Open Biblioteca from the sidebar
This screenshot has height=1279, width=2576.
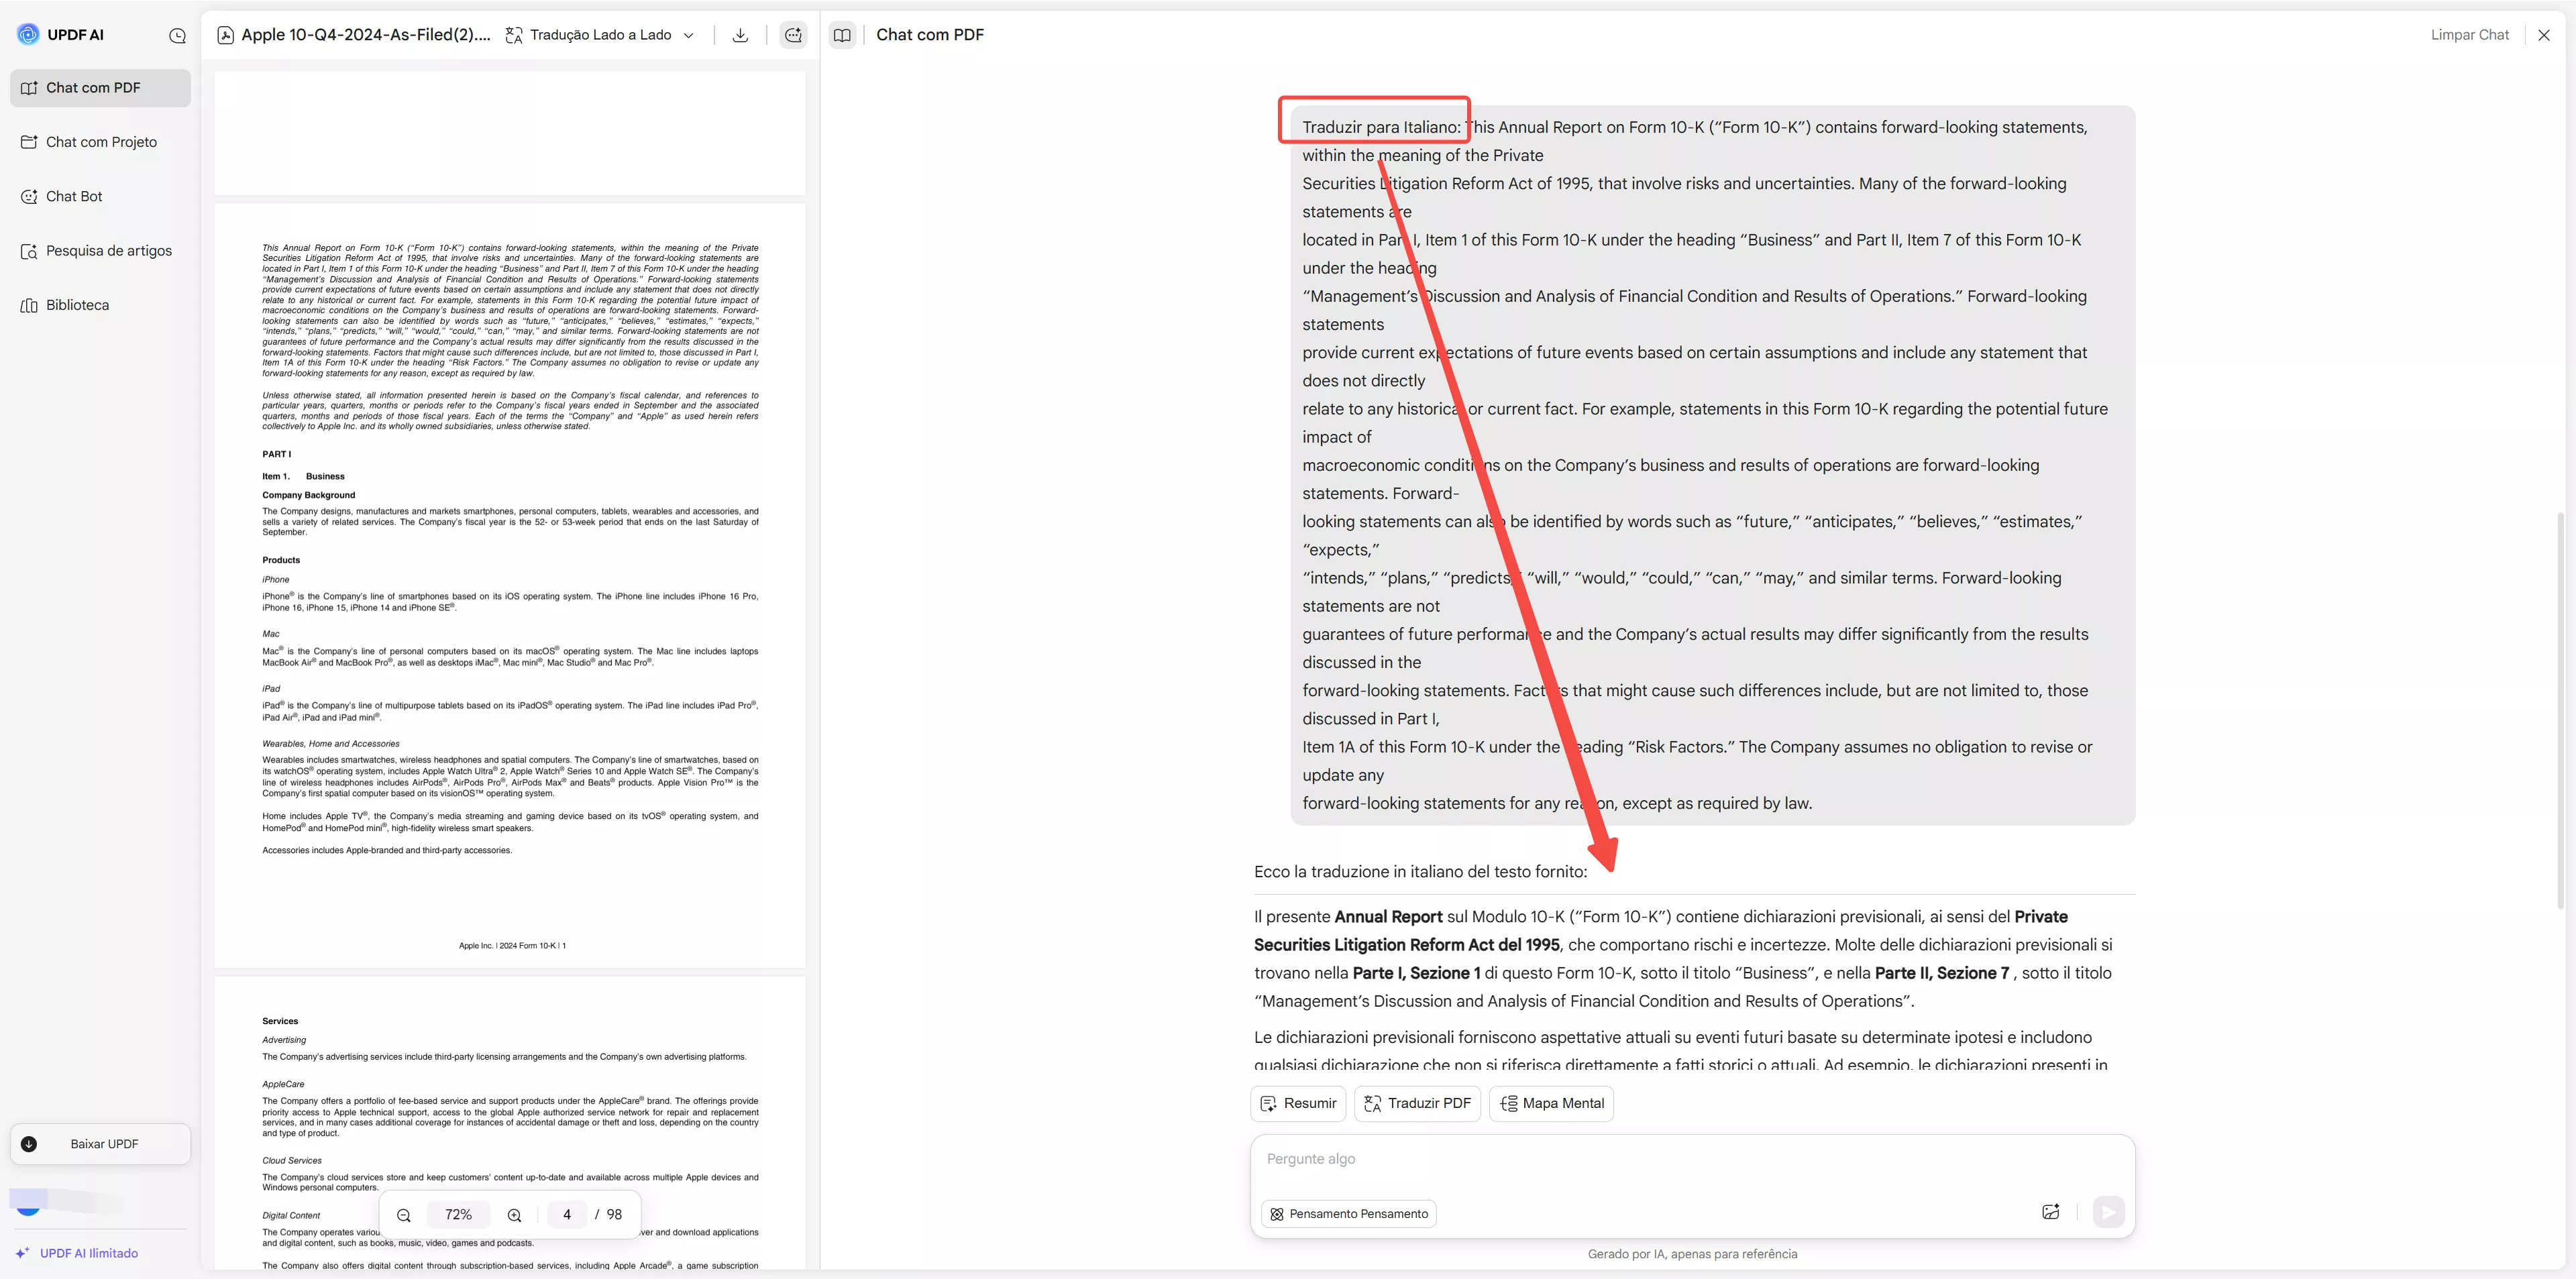[77, 305]
